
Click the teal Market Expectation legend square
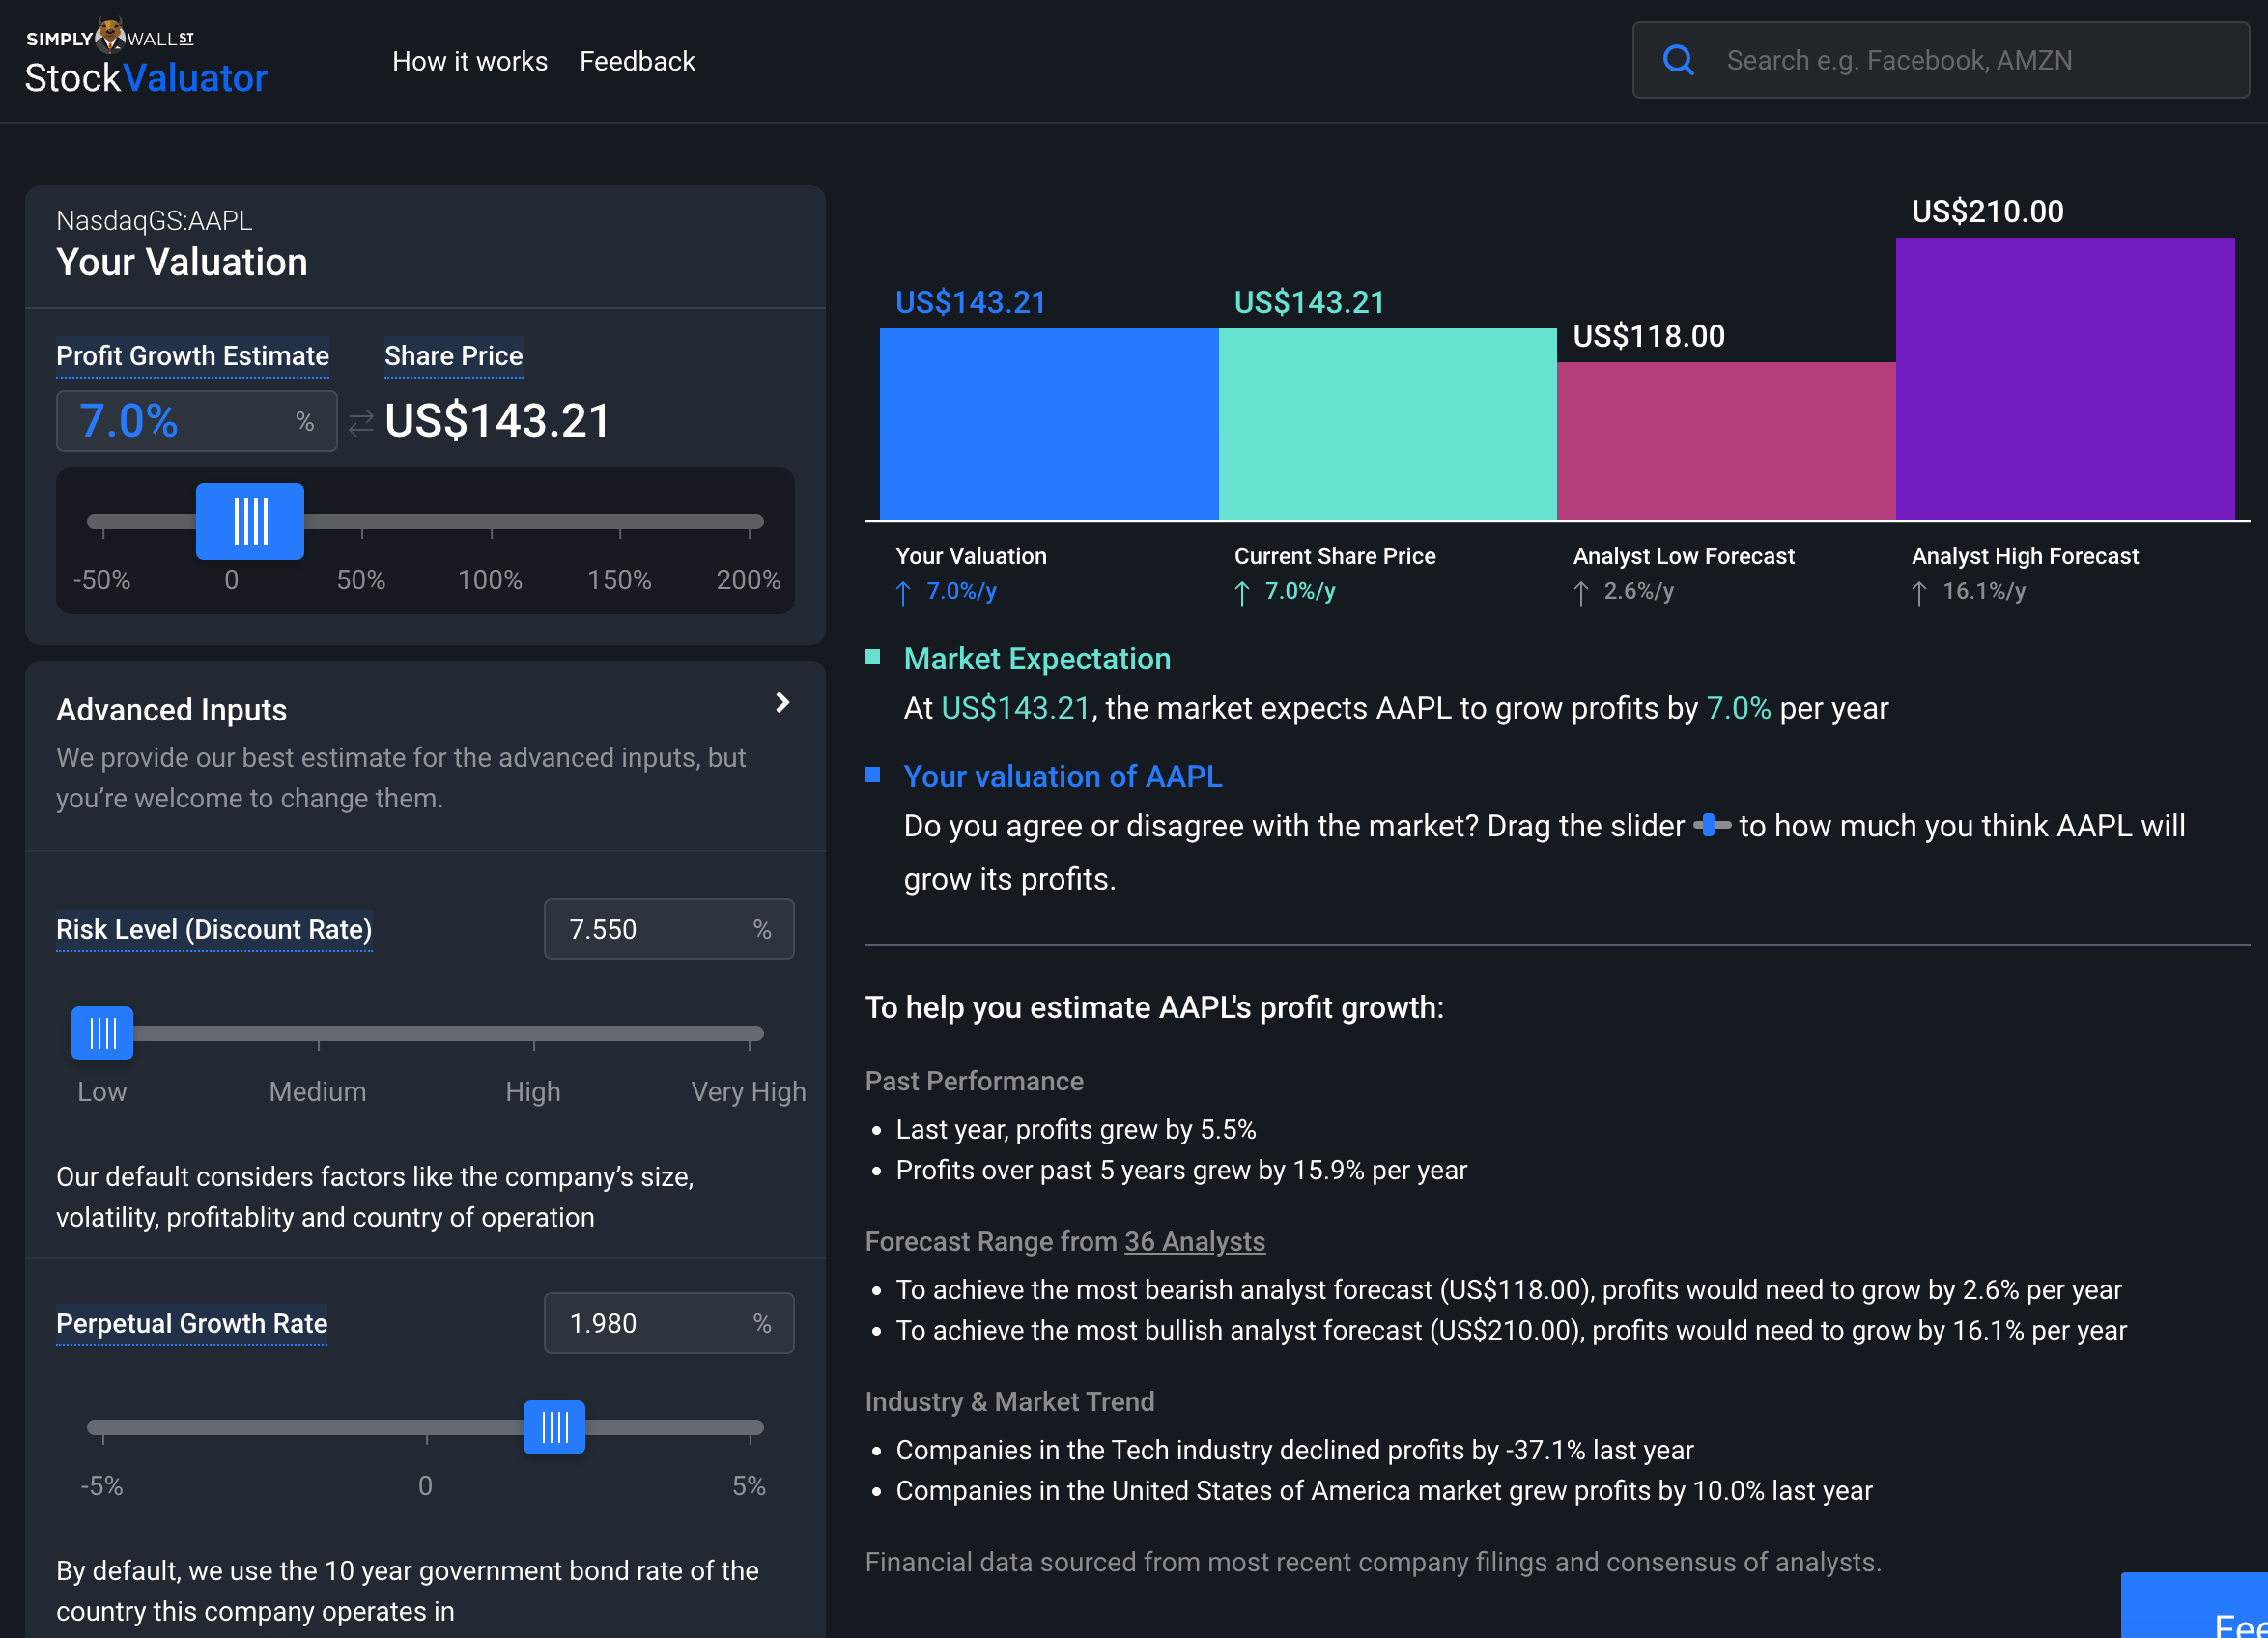872,657
